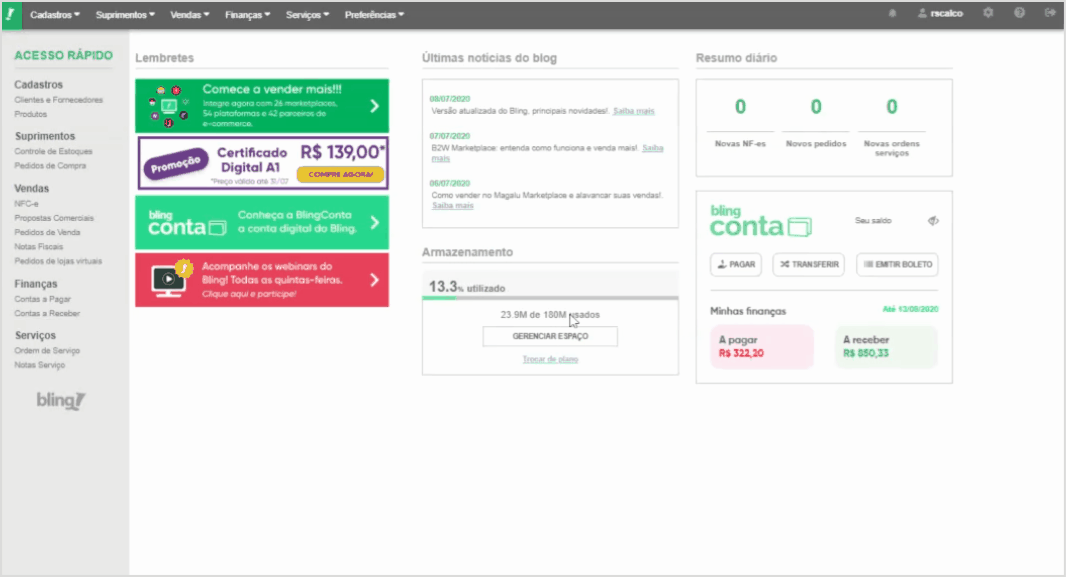Click 'Saiba mais' for B2W Marketplace news
1066x577 pixels.
pyautogui.click(x=653, y=147)
